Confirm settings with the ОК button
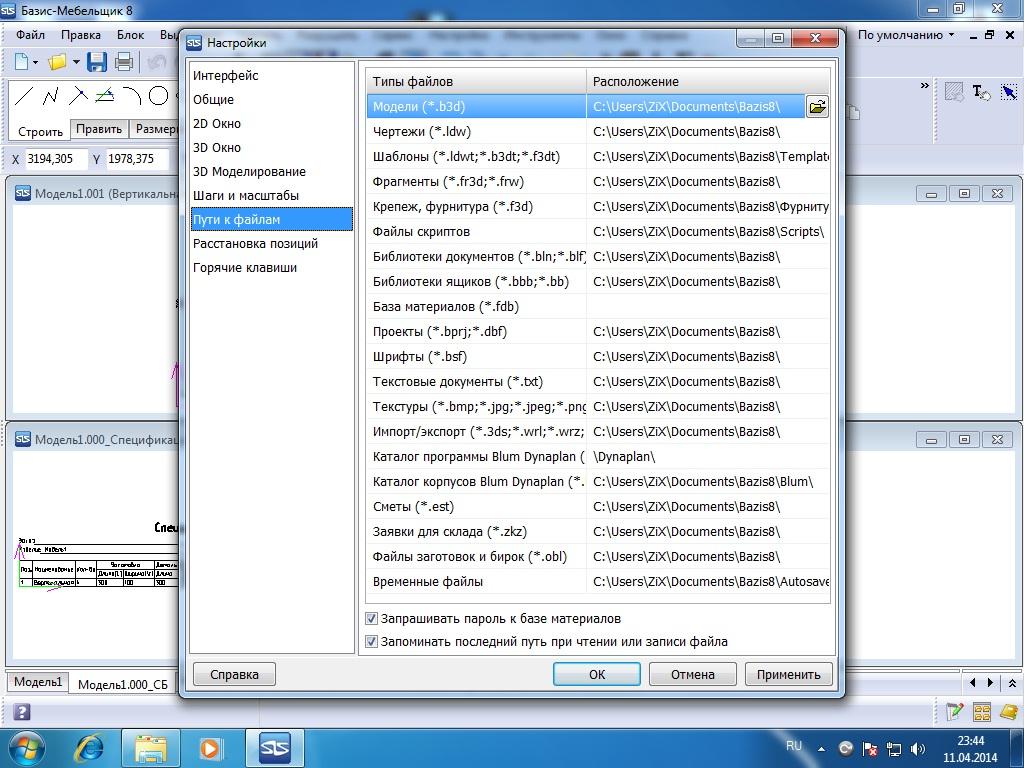1024x768 pixels. coord(597,675)
